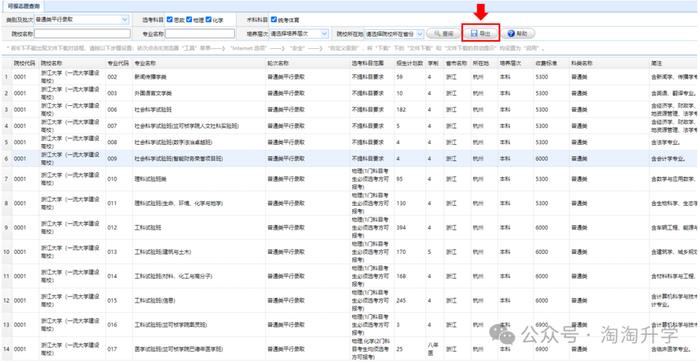The height and width of the screenshot is (363, 700).
Task: Select major code cell 002
Action: click(x=112, y=77)
